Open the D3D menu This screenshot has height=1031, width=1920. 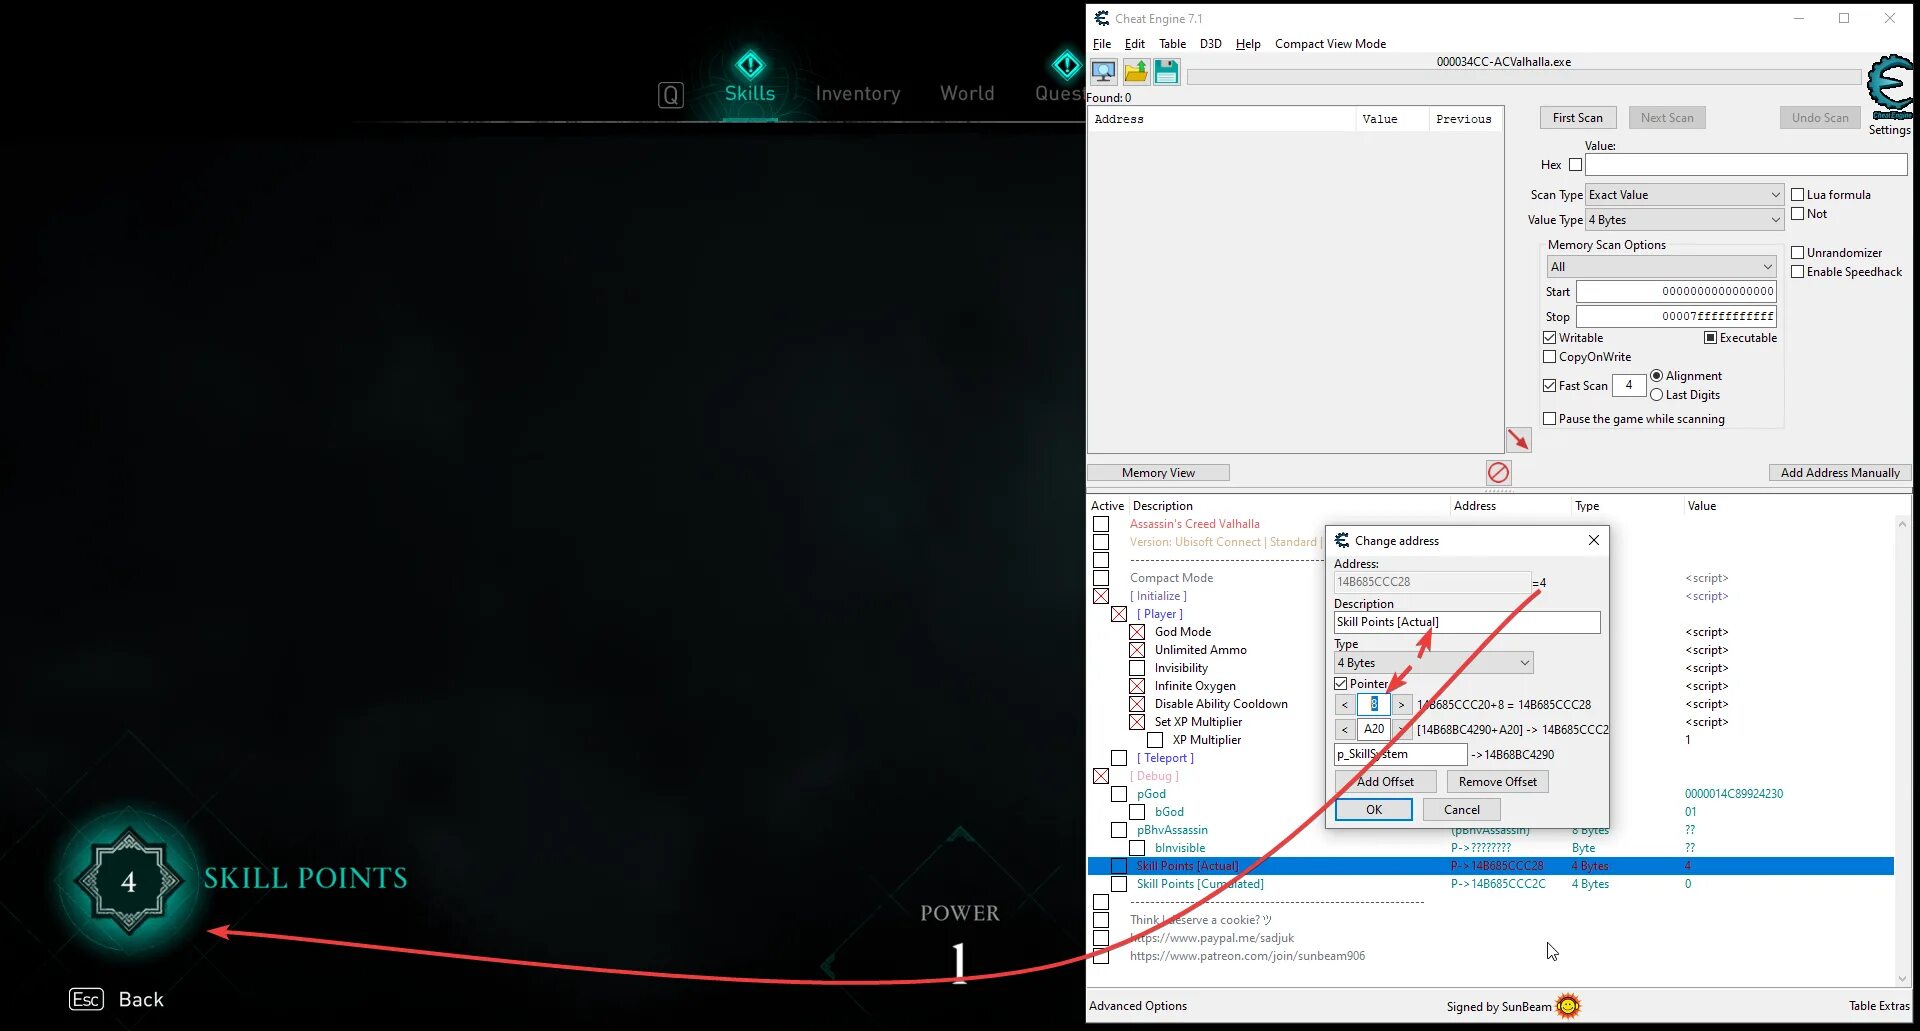click(x=1211, y=44)
